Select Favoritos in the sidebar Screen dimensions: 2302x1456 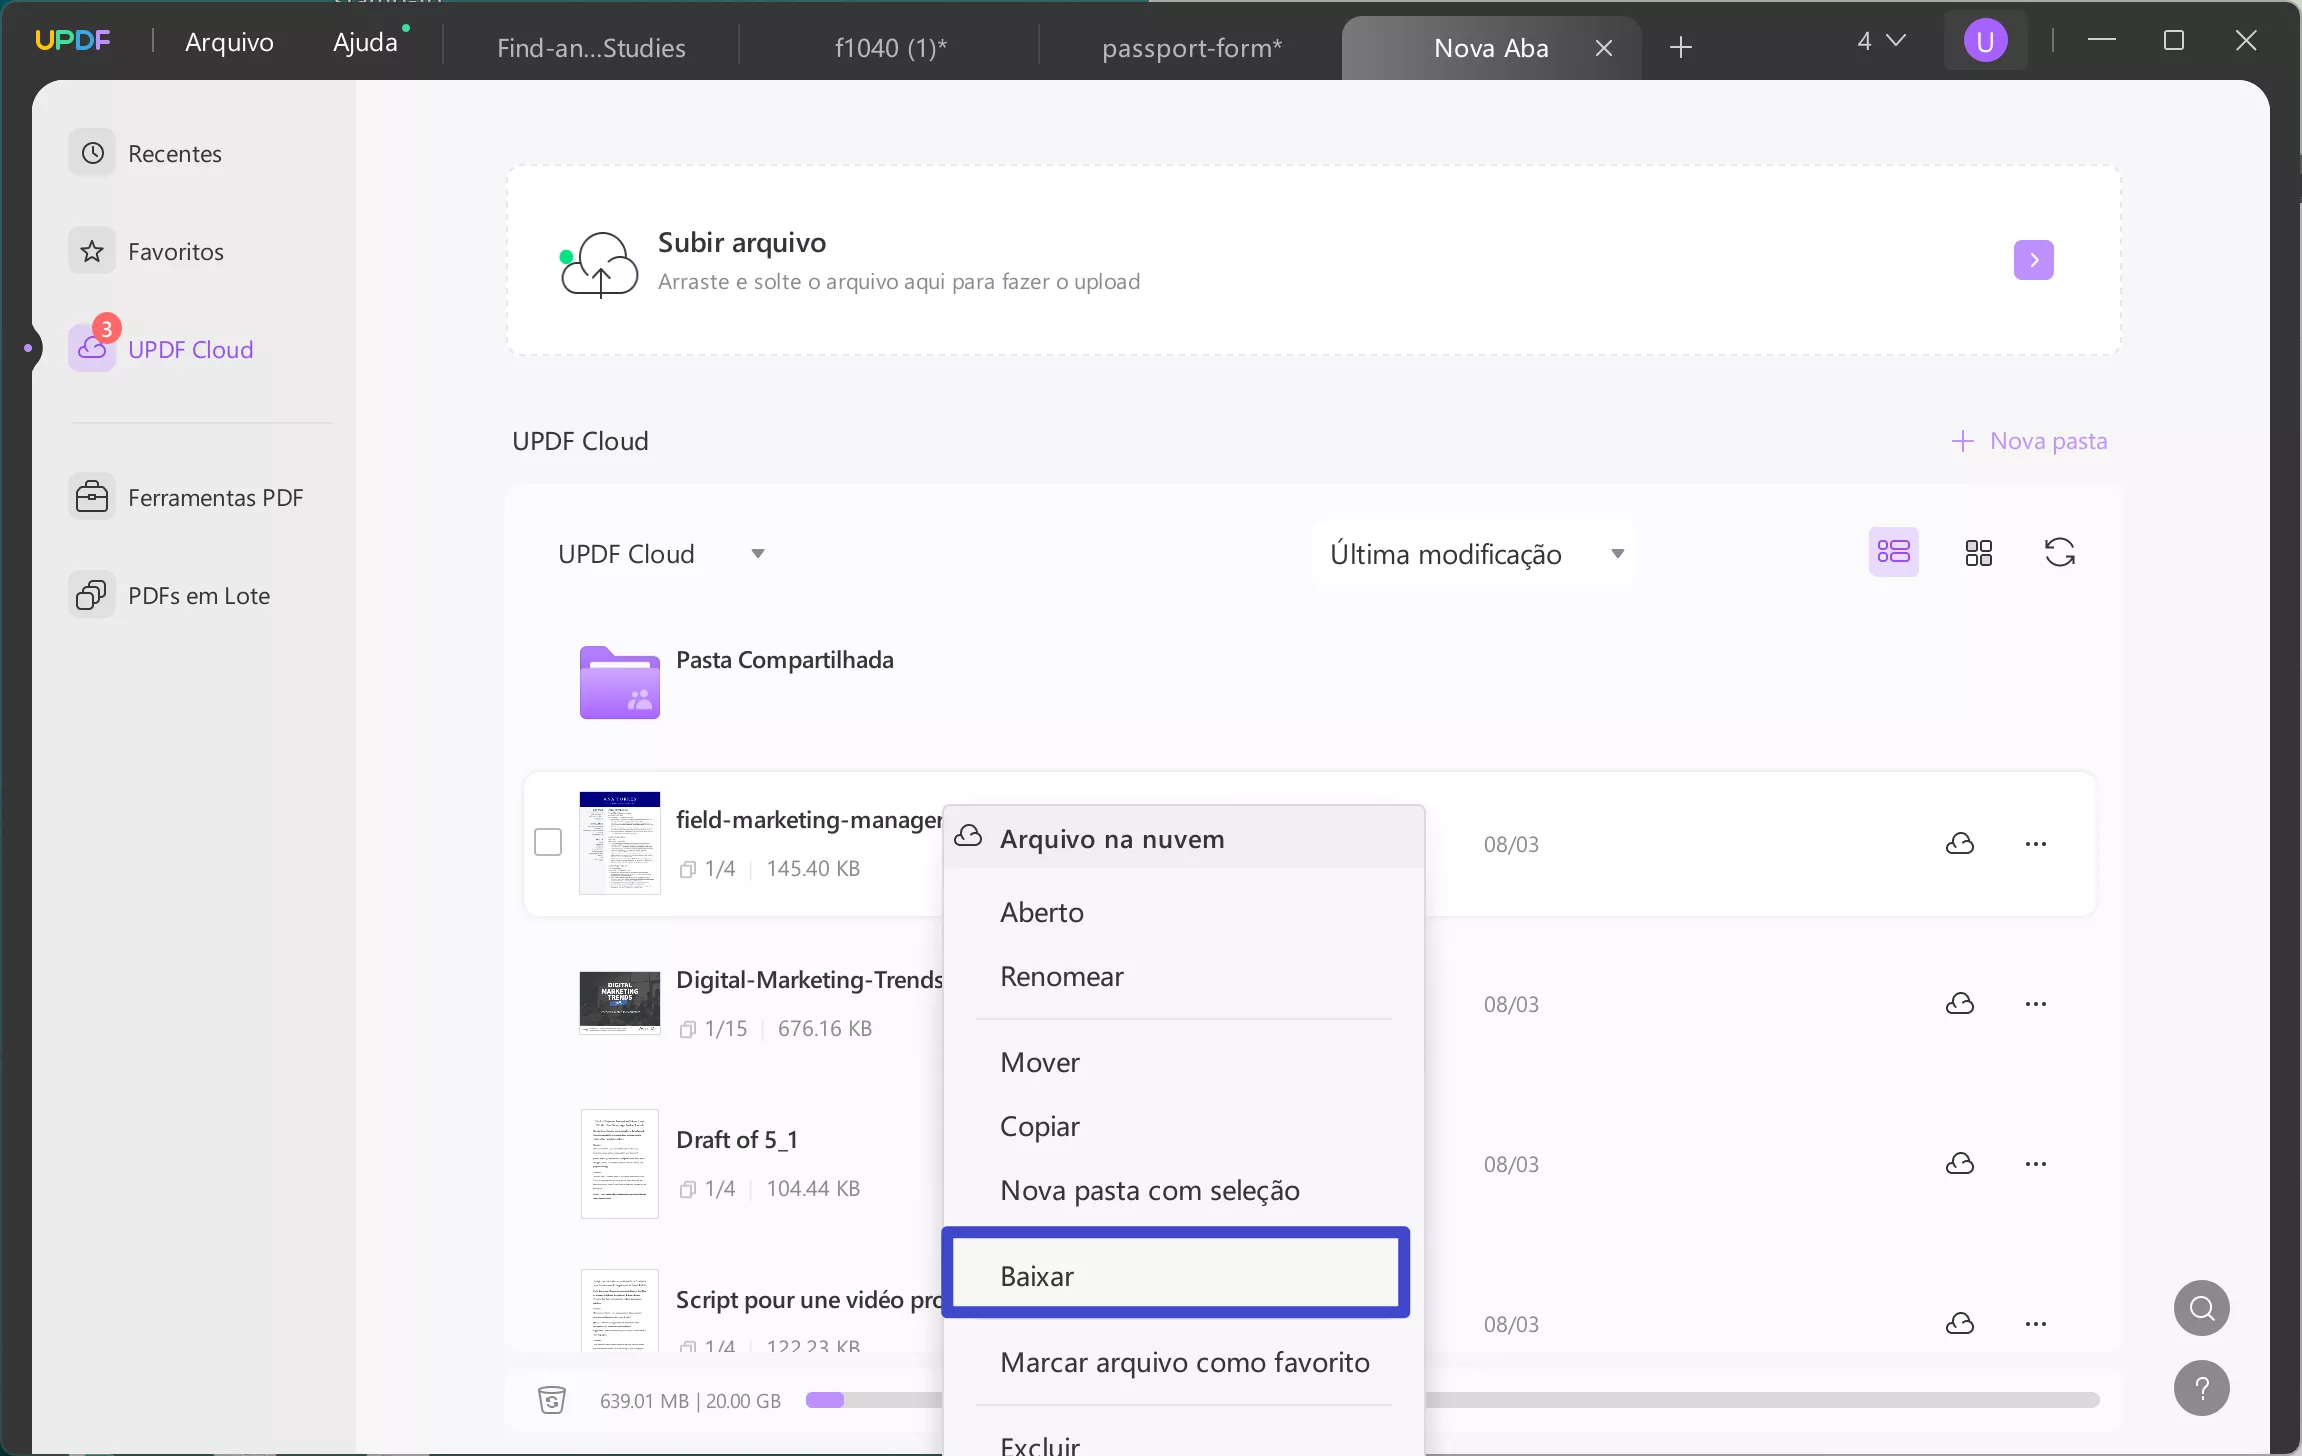click(x=177, y=250)
